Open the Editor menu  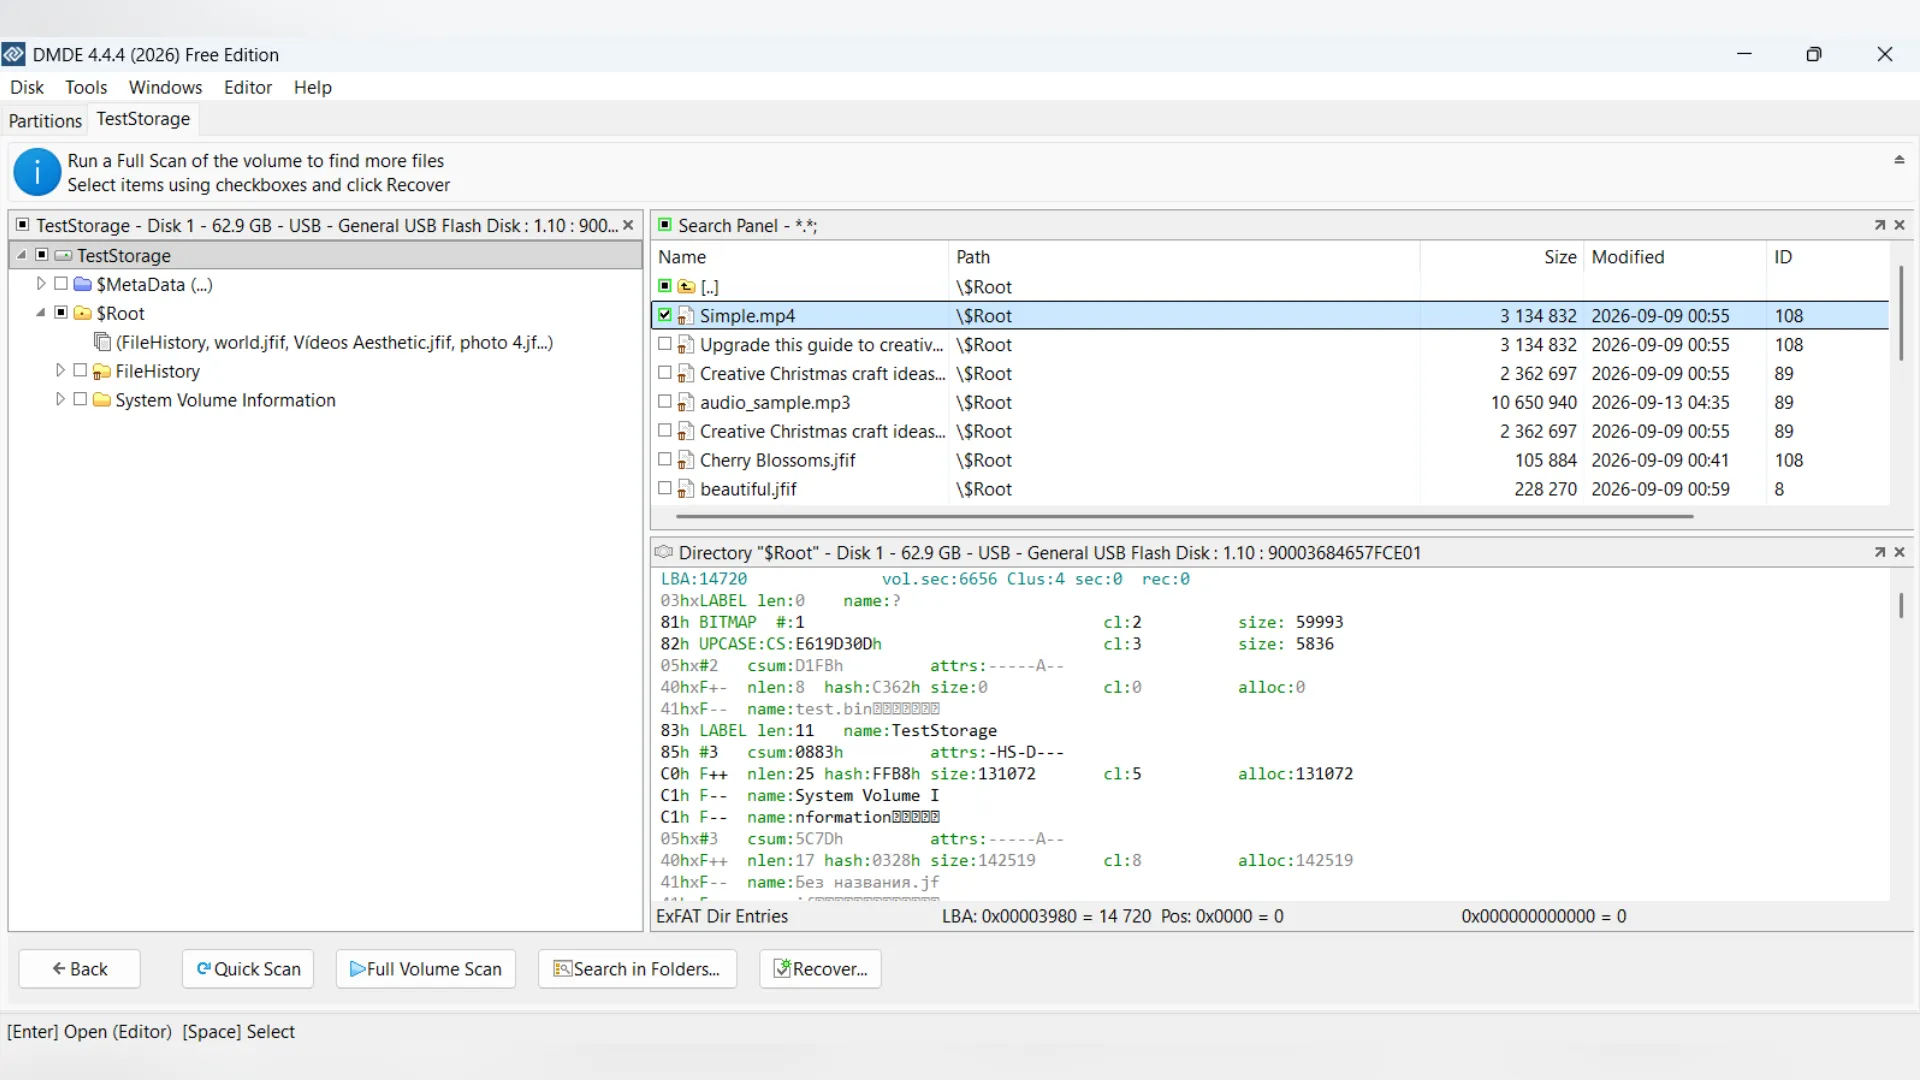[x=248, y=87]
